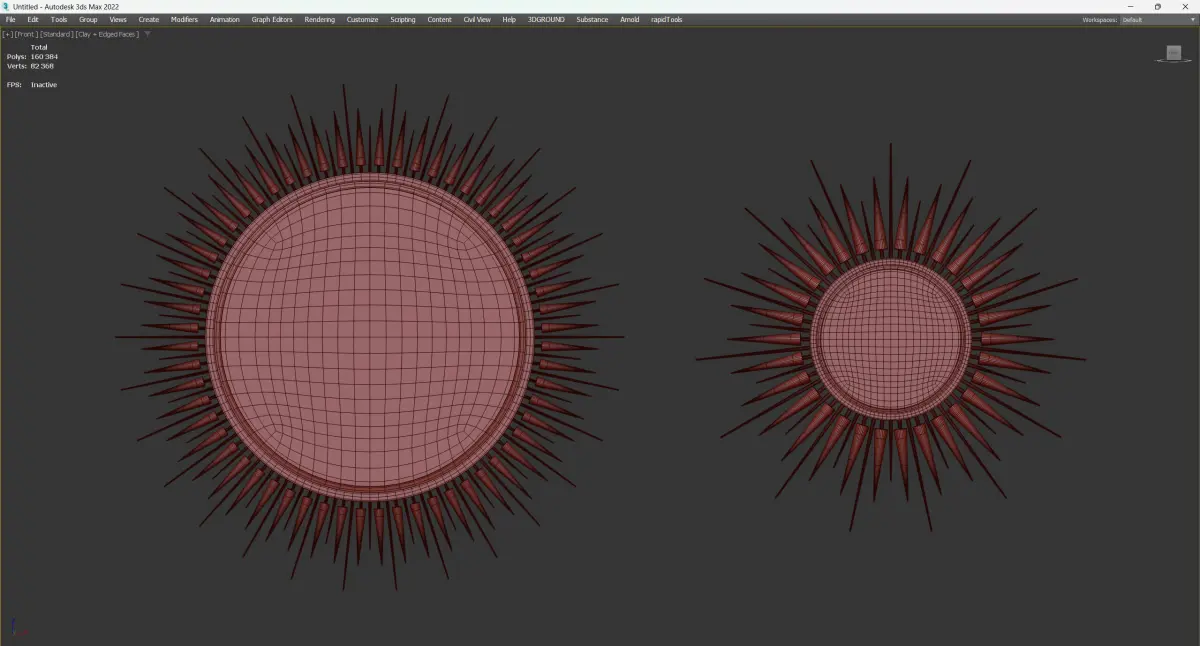Open the rapidTools menu
The height and width of the screenshot is (646, 1200).
point(666,19)
